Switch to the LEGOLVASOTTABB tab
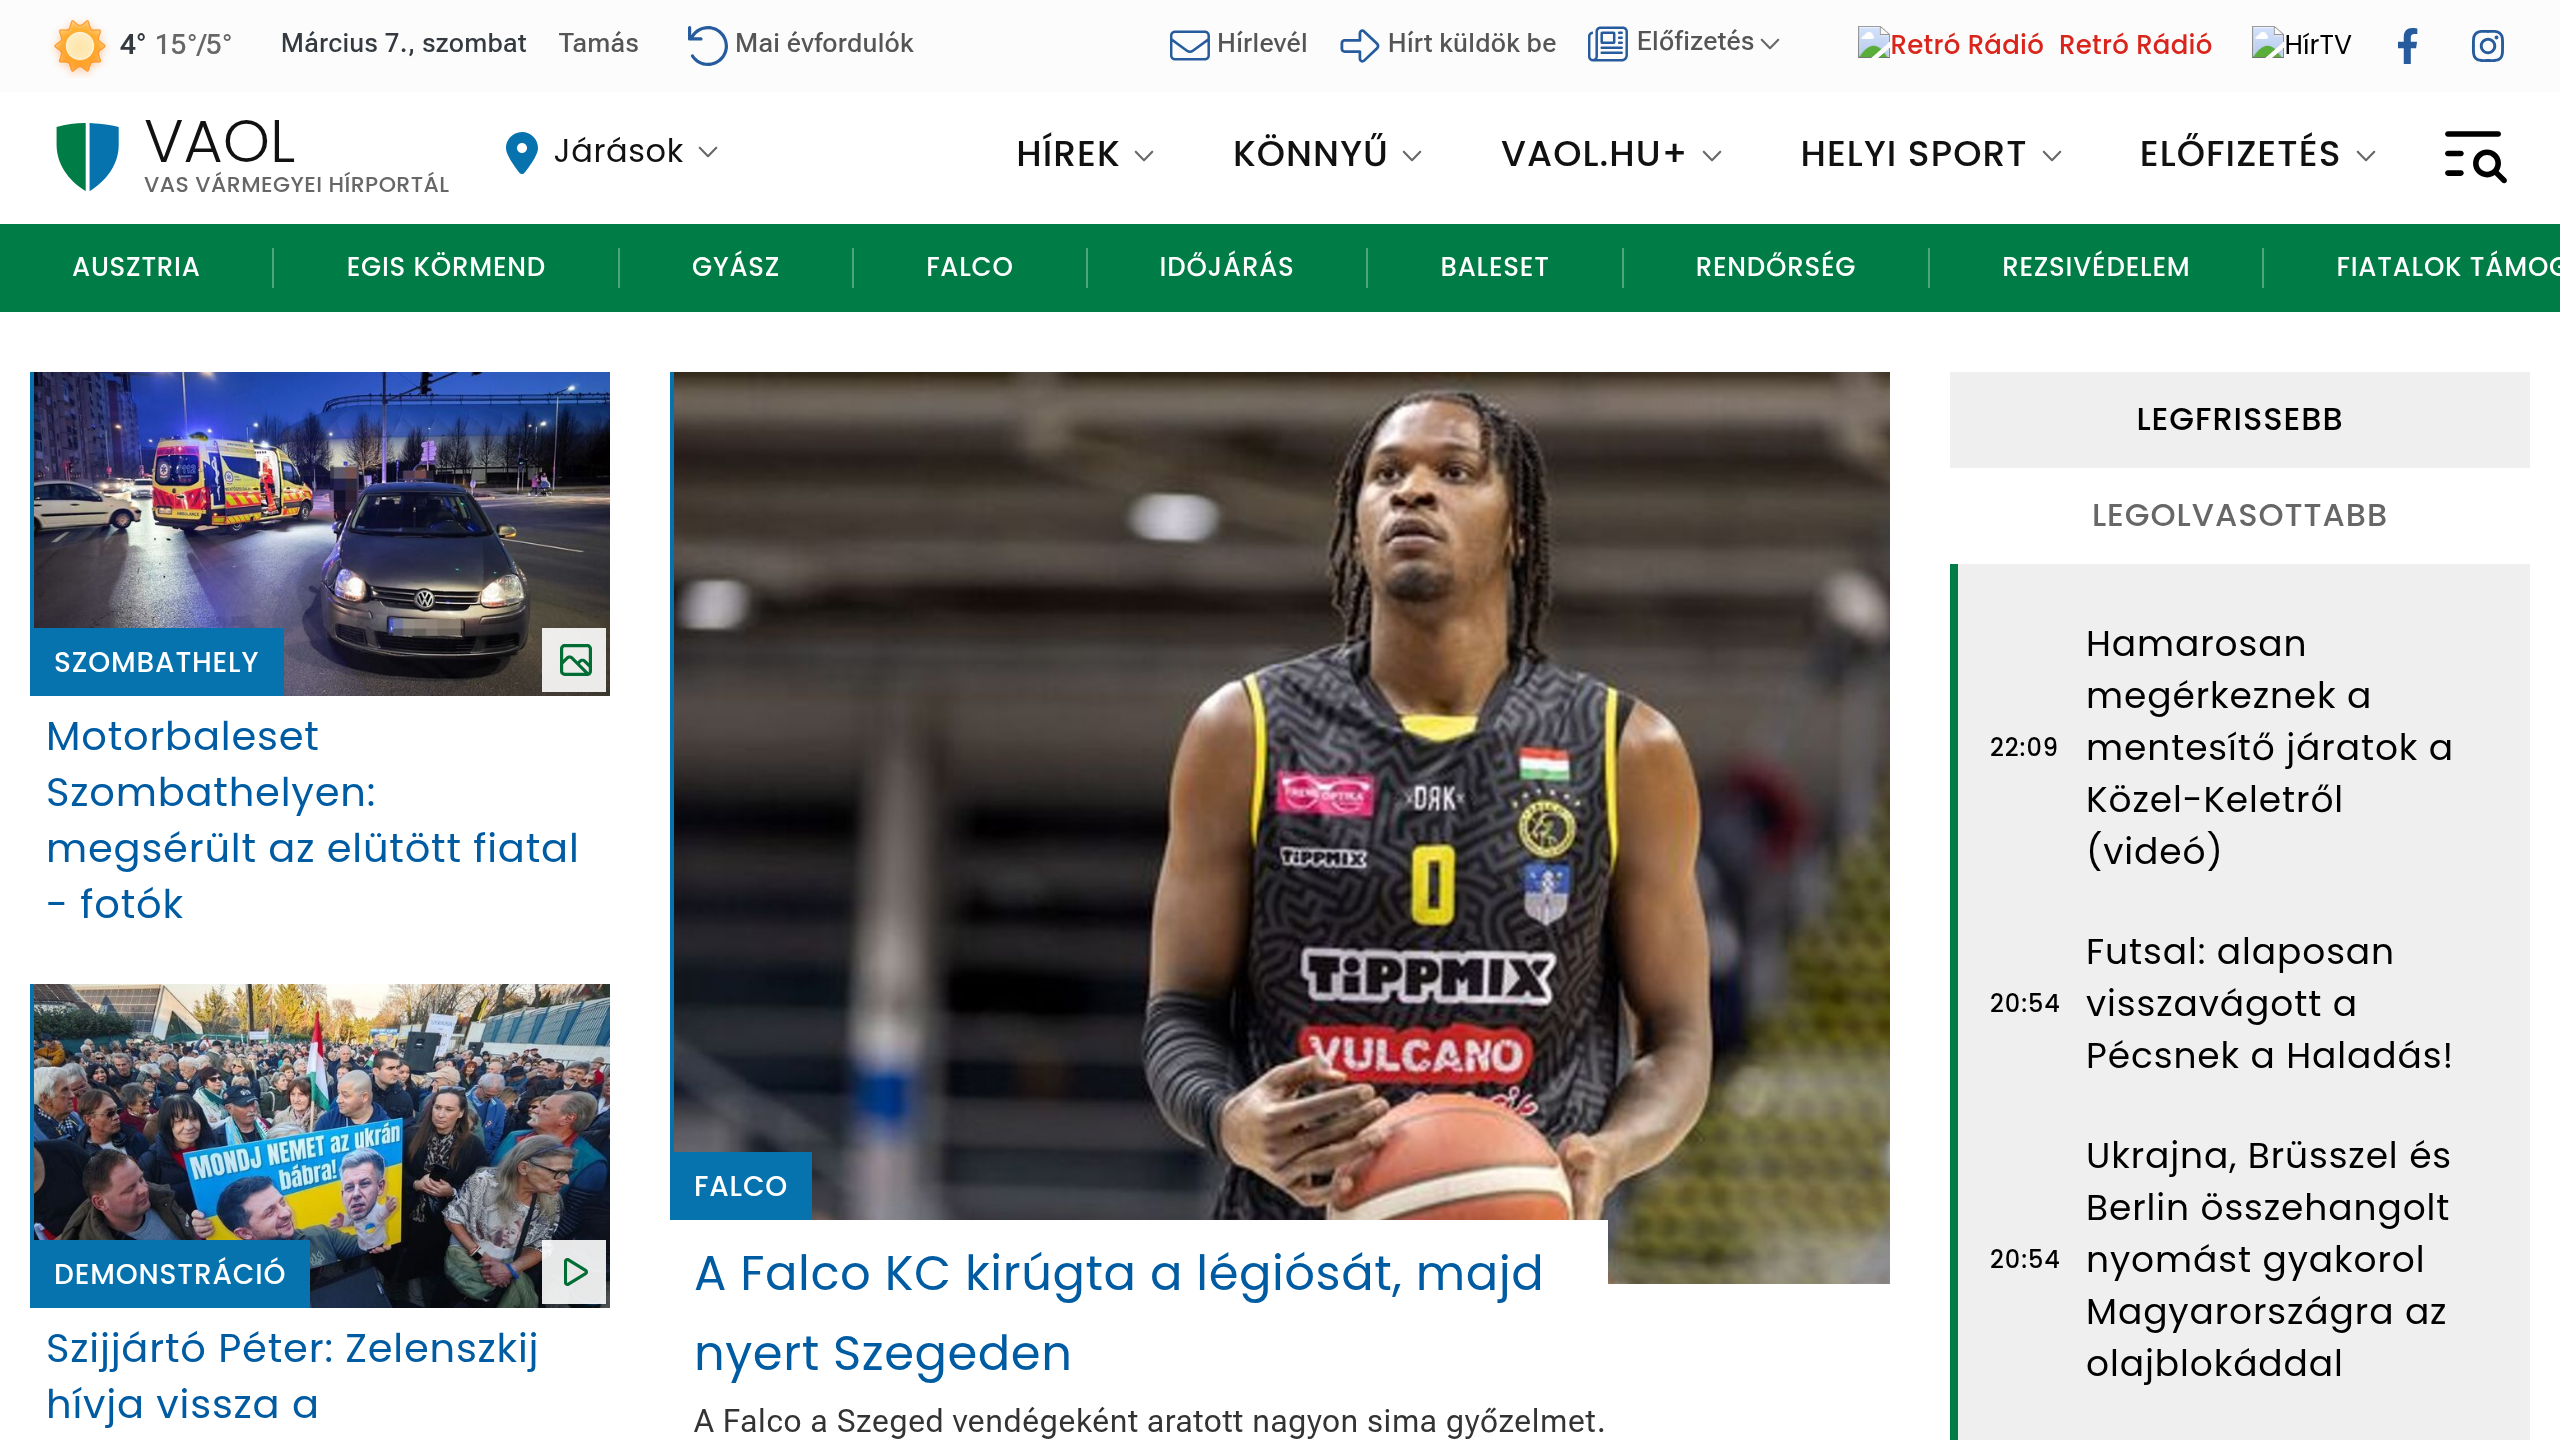Screen dimensions: 2560x1440 (2238, 516)
